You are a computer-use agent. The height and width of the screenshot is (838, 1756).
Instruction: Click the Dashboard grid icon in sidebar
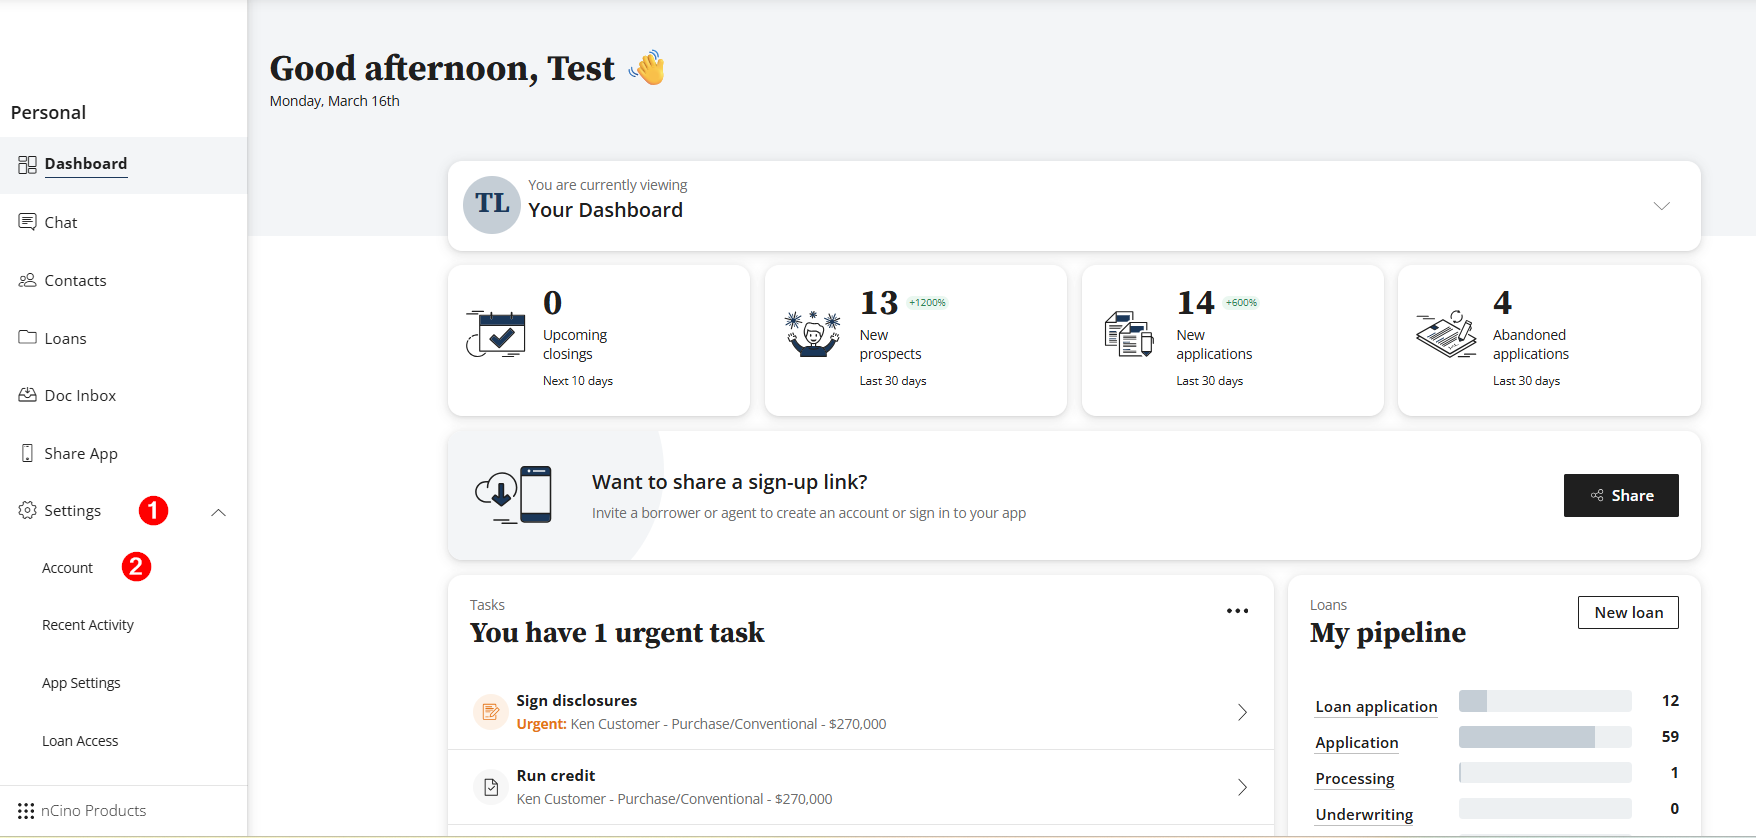[x=27, y=165]
